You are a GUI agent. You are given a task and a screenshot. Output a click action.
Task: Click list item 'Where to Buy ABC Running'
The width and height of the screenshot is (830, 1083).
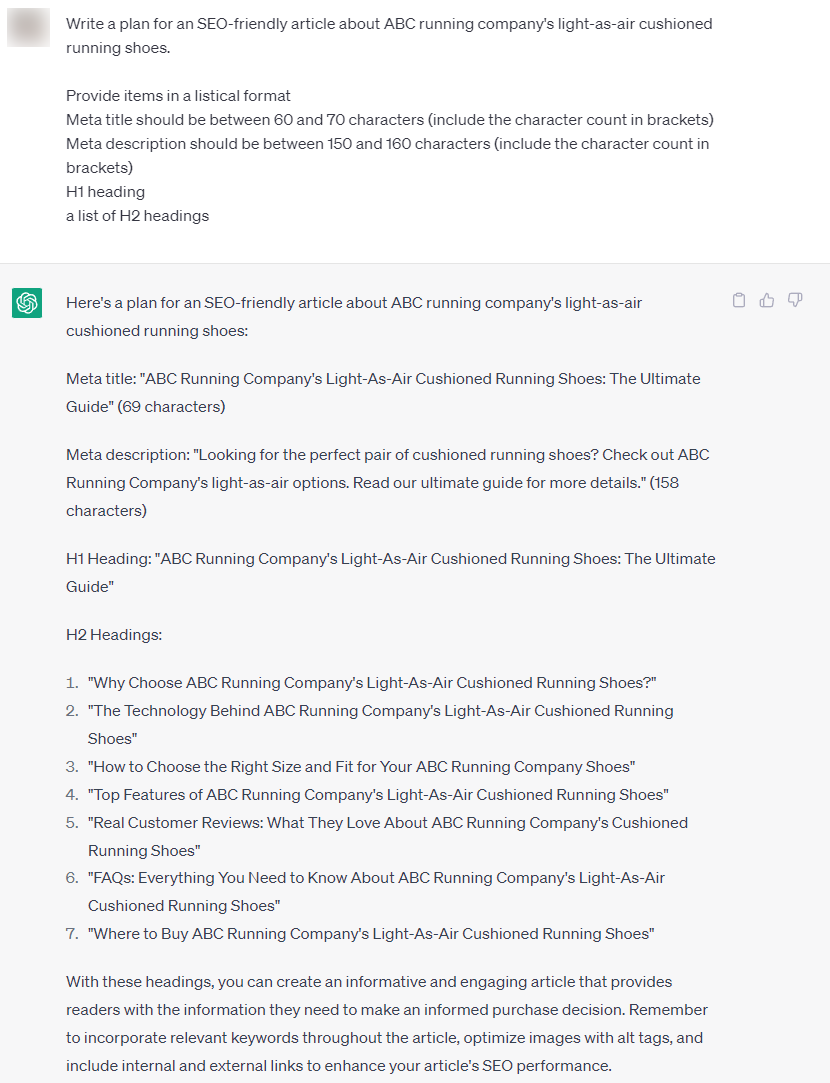371,934
